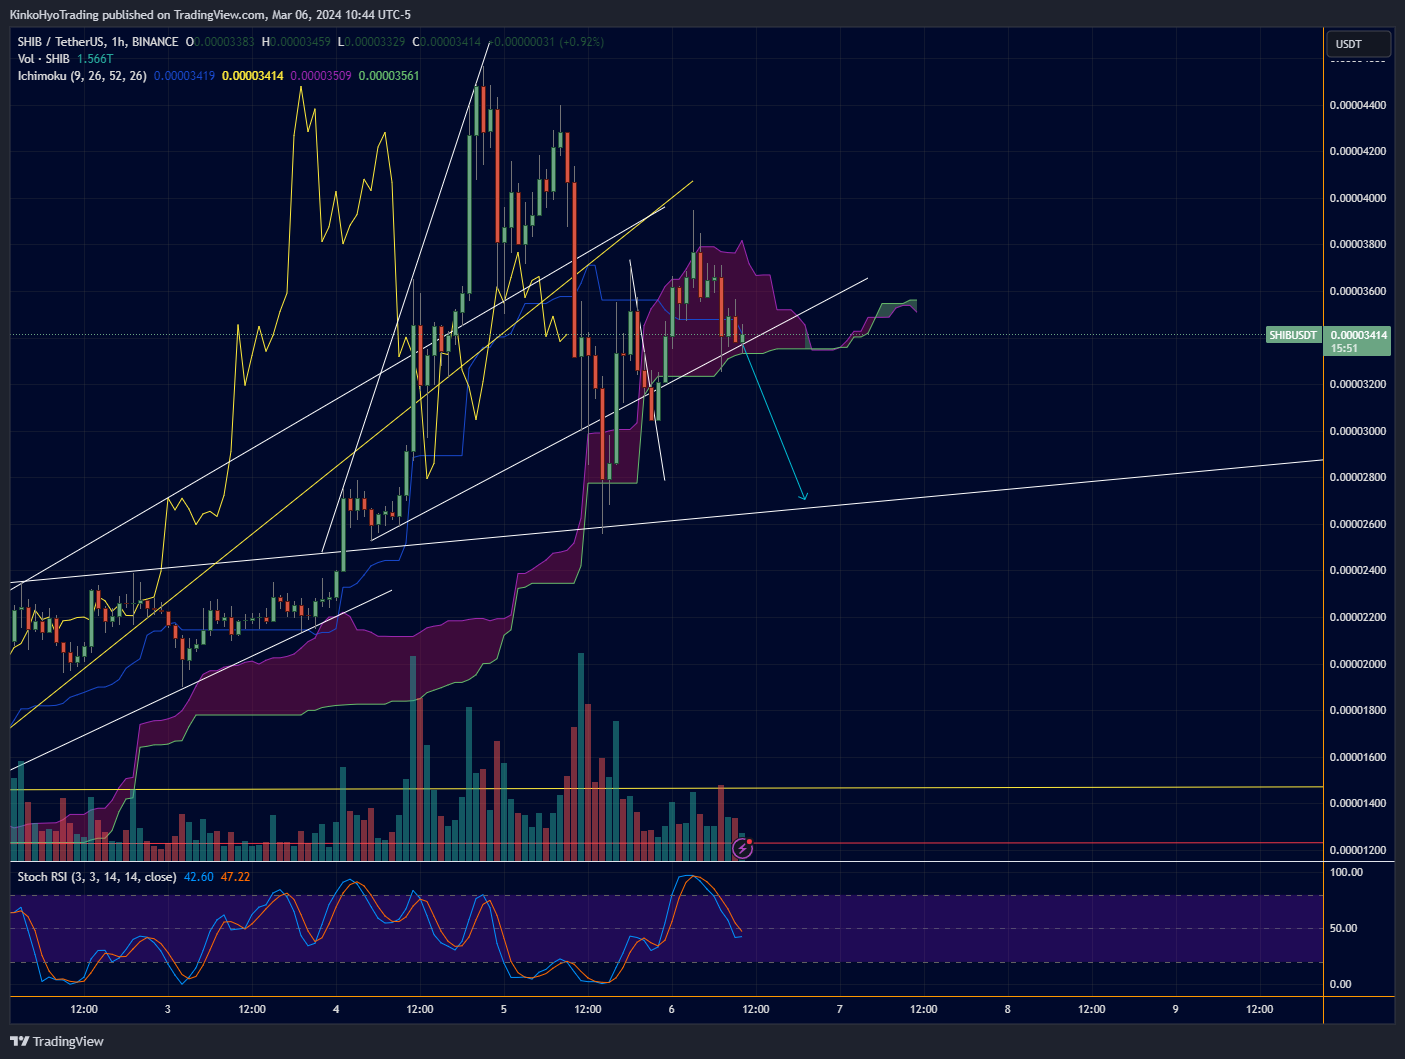Open the USDT currency selector
The image size is (1405, 1059).
[1358, 44]
